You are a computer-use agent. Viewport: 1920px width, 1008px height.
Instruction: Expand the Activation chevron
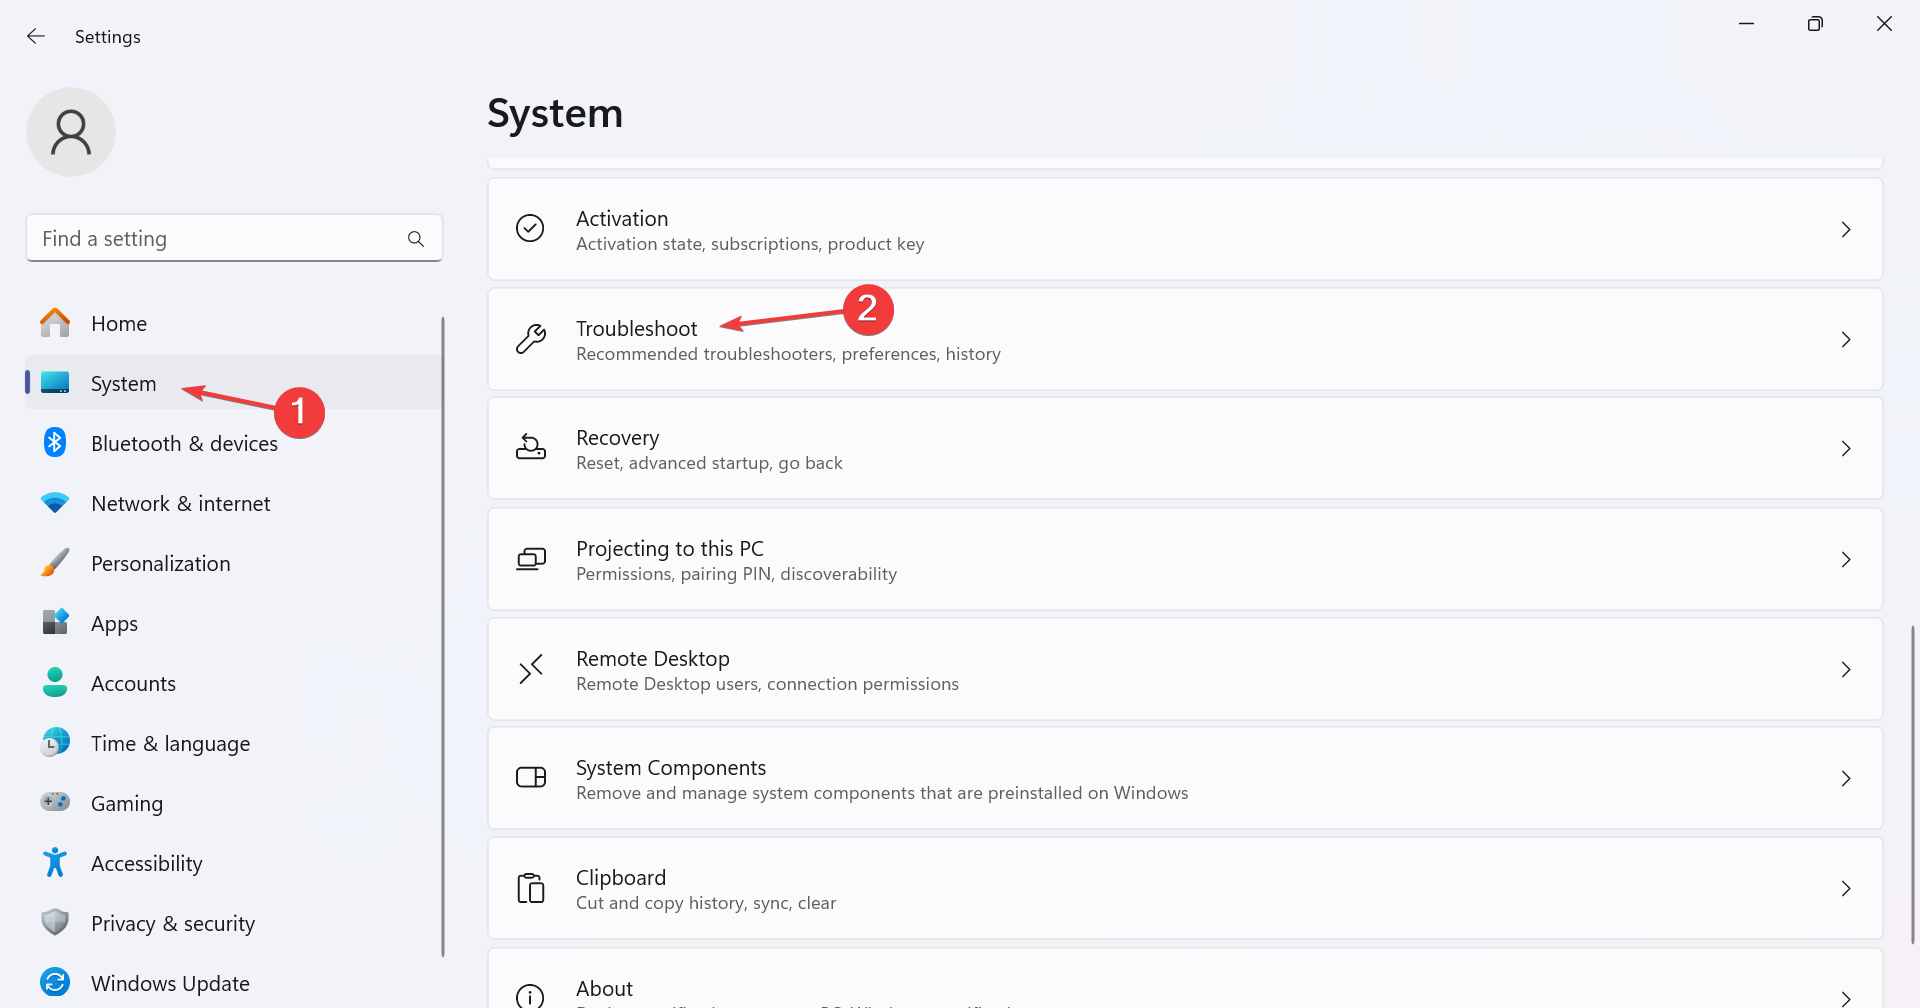pyautogui.click(x=1846, y=229)
